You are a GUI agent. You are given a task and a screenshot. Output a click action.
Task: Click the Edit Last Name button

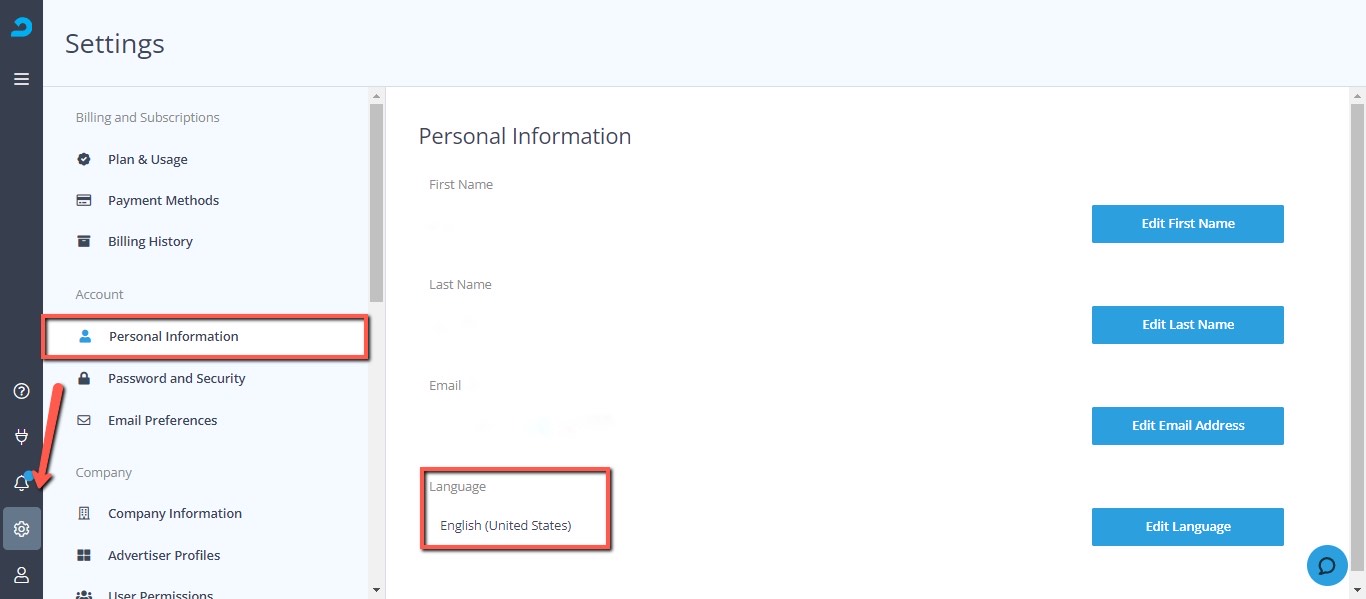pos(1188,325)
